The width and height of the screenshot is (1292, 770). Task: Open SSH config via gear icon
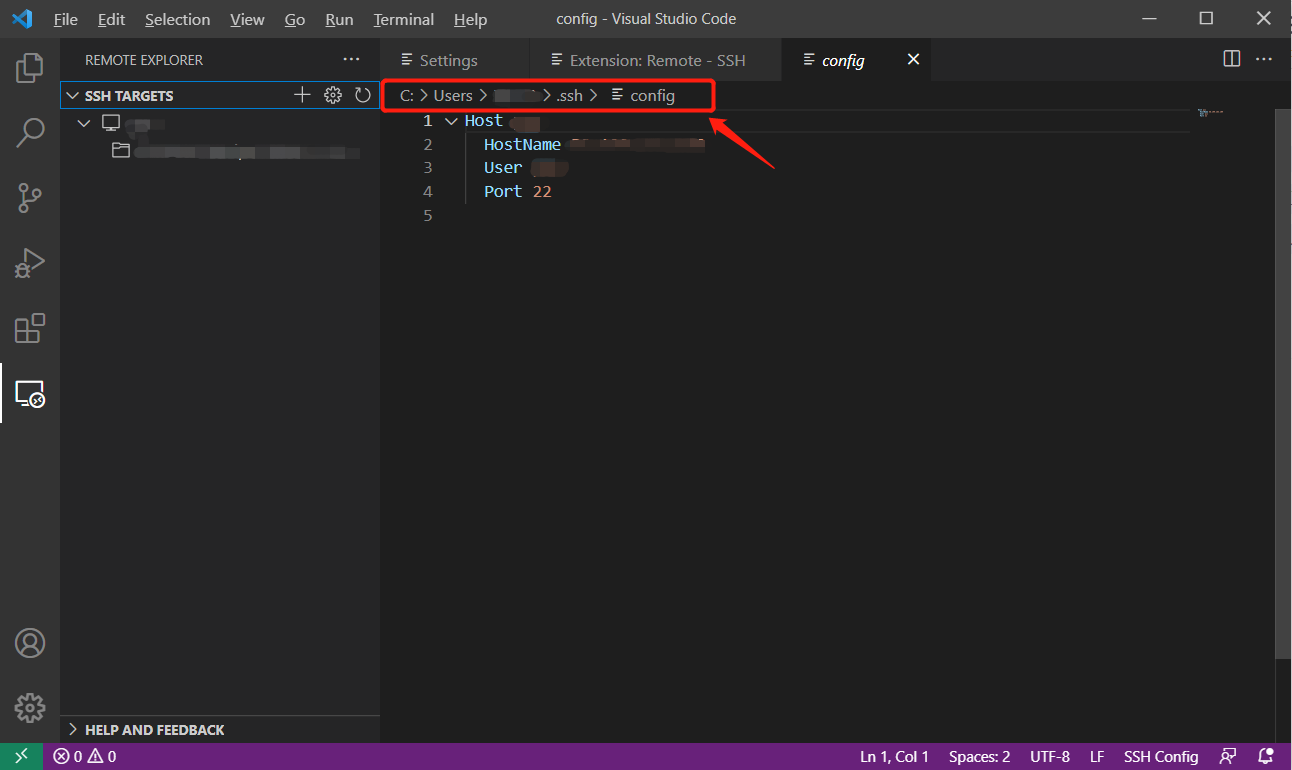pyautogui.click(x=333, y=94)
